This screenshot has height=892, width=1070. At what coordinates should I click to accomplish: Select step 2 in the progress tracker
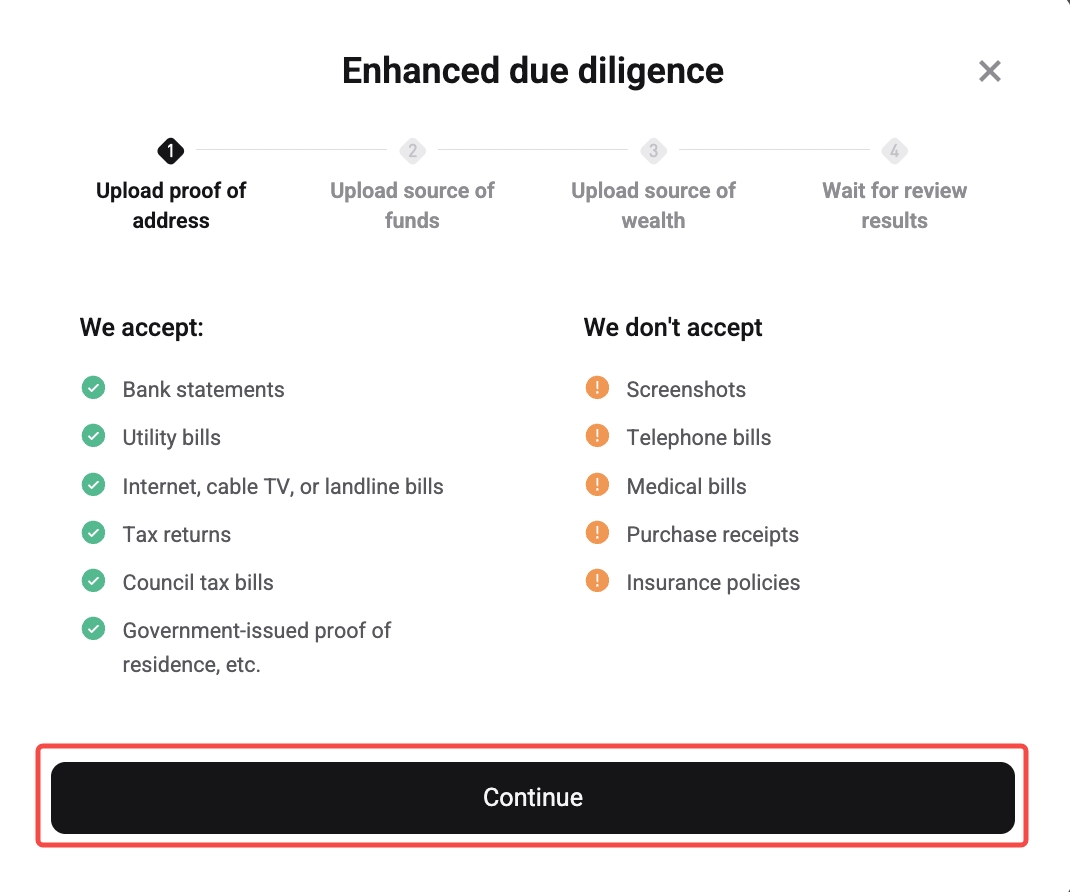[412, 151]
